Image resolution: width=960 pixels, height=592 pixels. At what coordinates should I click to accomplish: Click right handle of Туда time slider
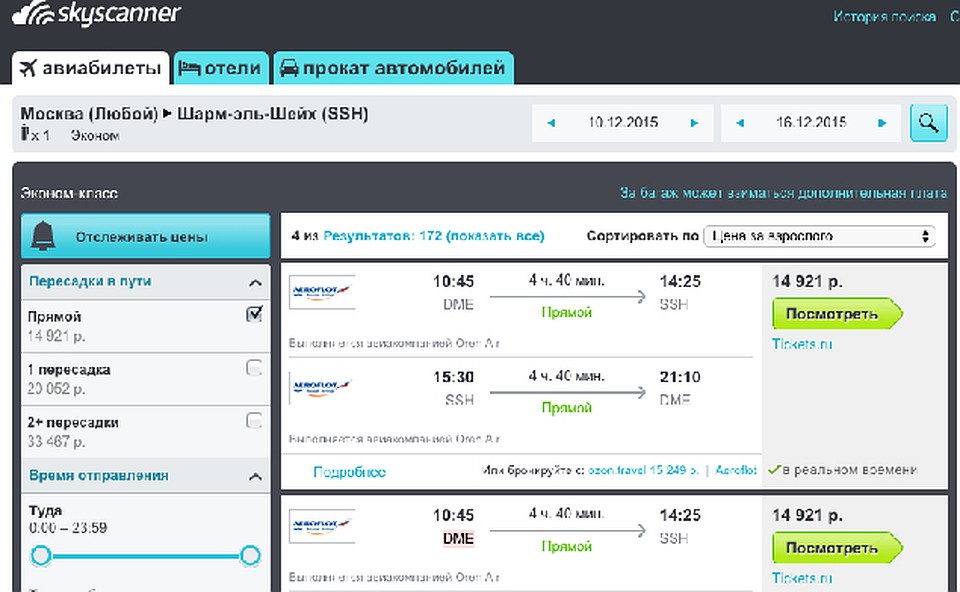250,555
